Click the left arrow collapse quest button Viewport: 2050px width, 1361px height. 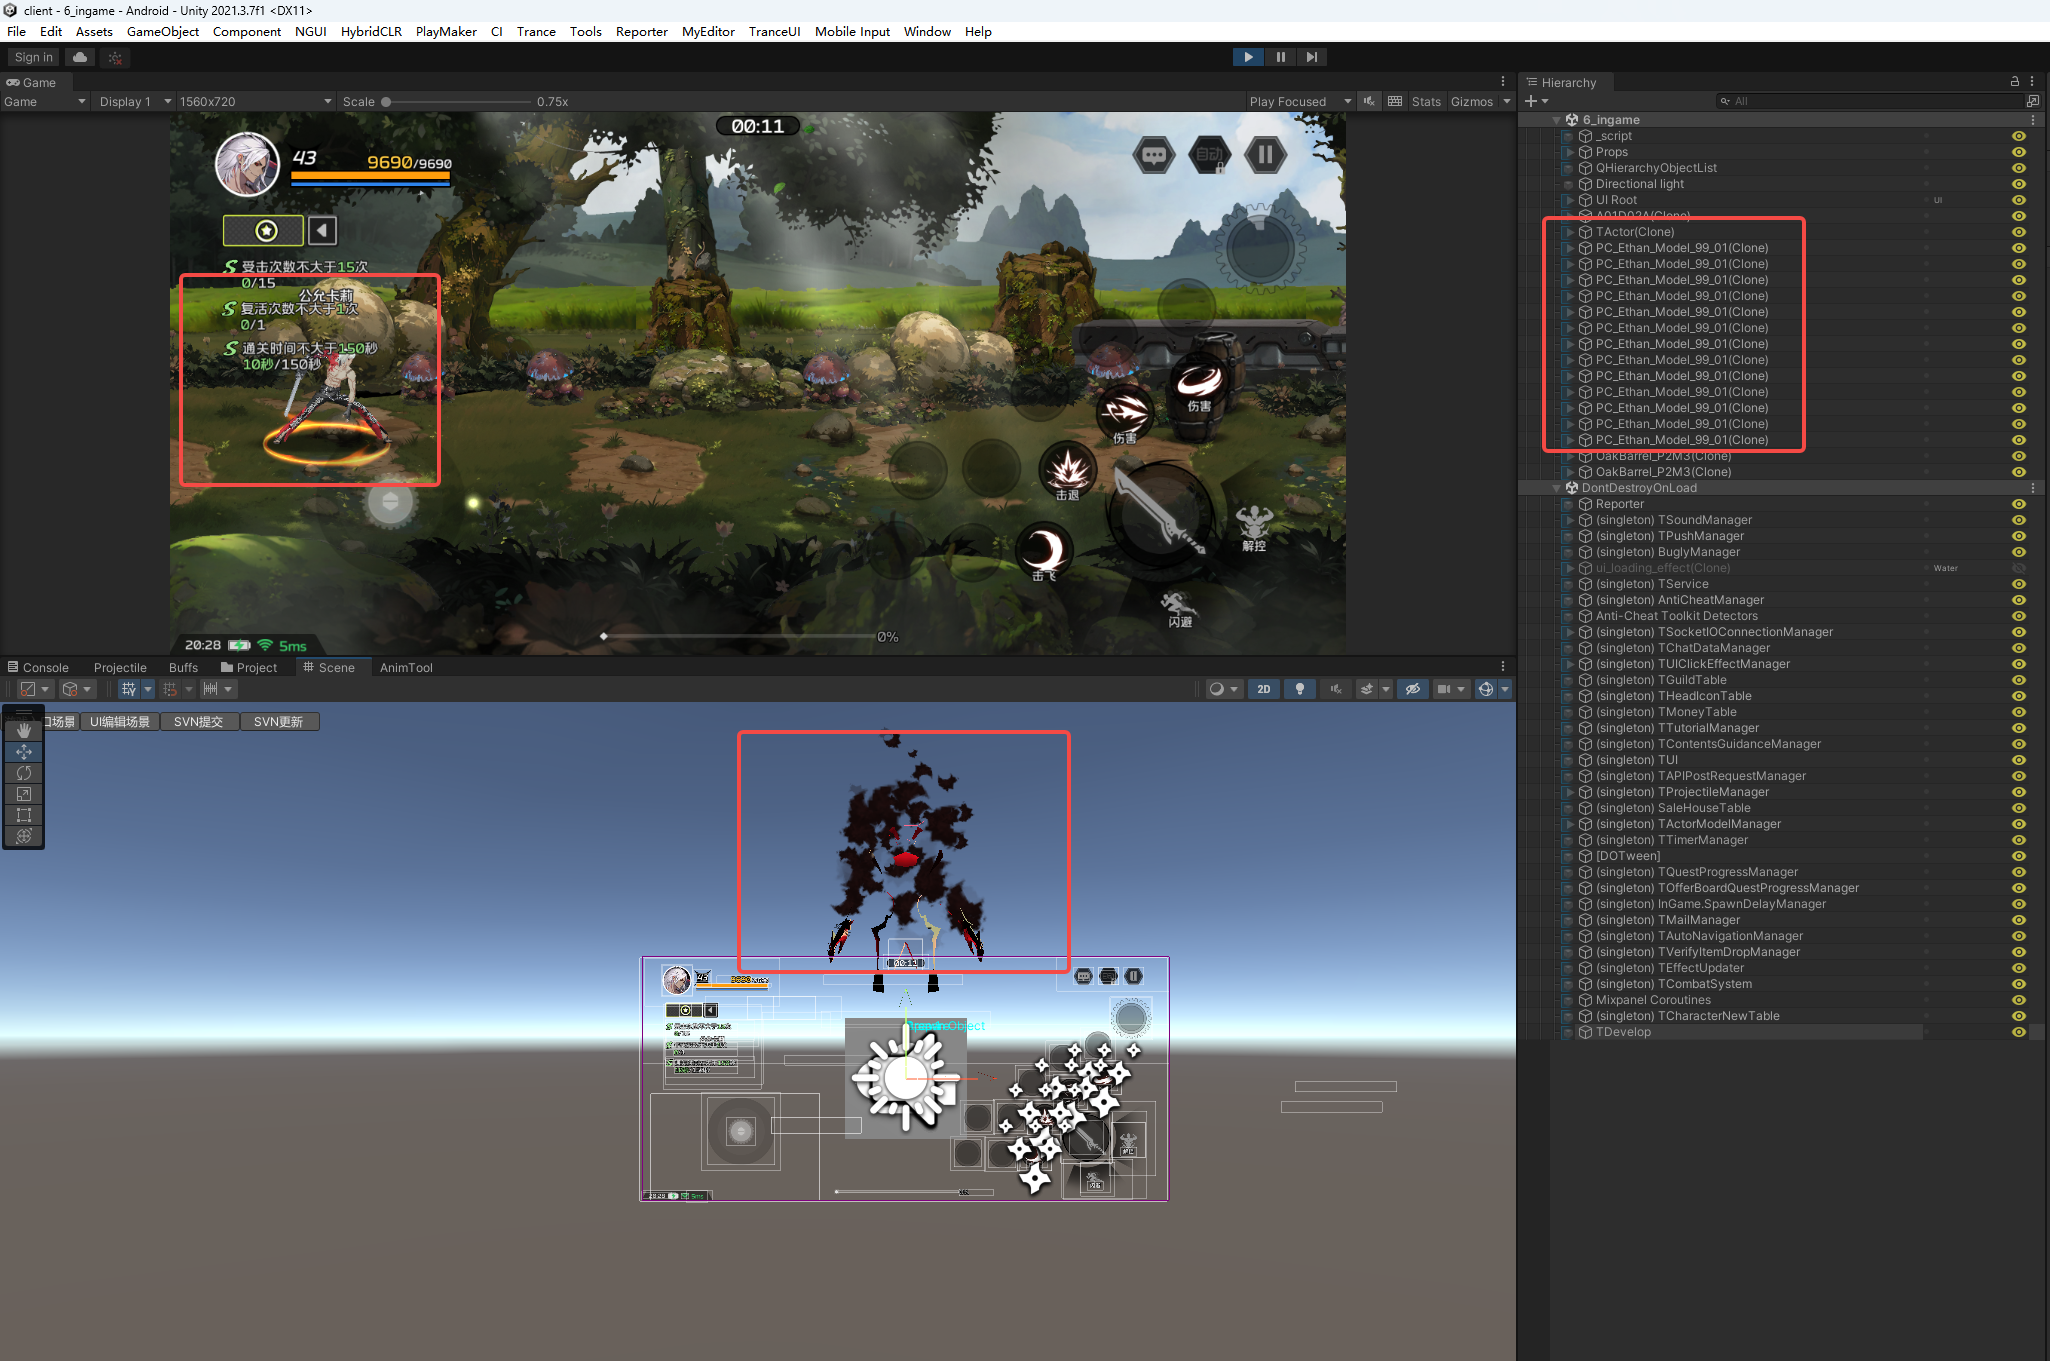click(322, 231)
